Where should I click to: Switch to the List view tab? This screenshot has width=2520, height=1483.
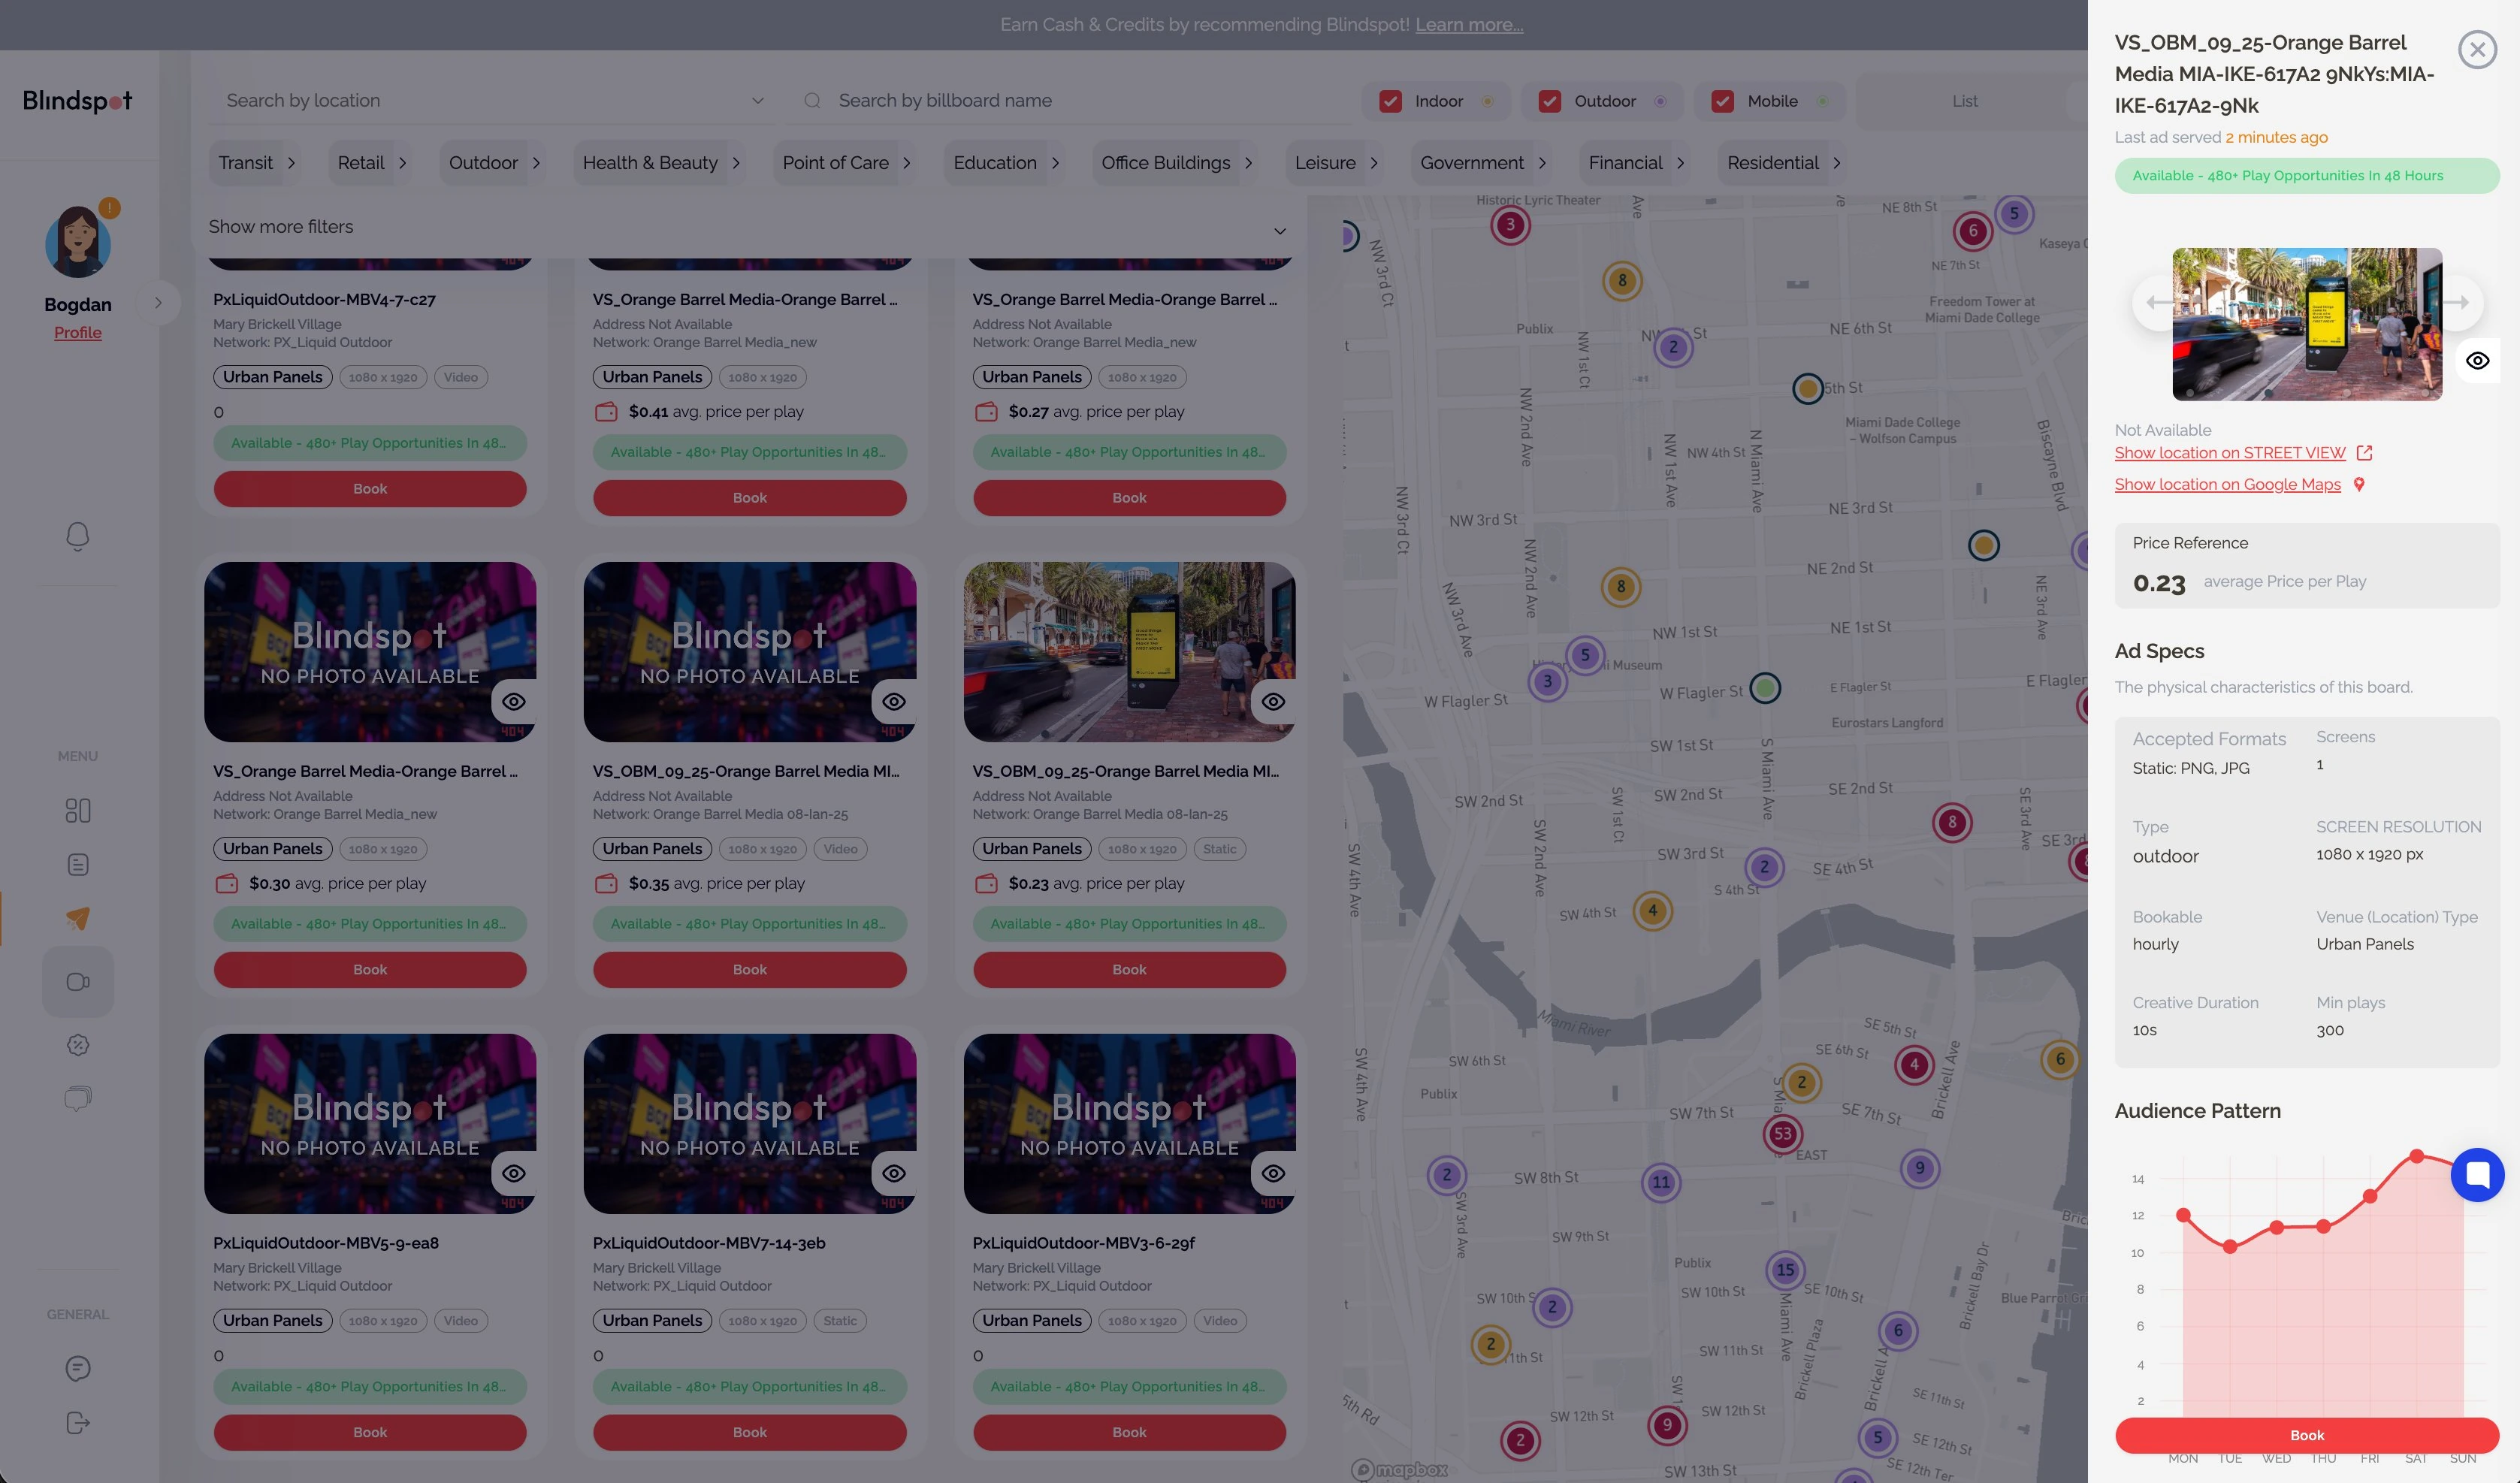(1964, 101)
